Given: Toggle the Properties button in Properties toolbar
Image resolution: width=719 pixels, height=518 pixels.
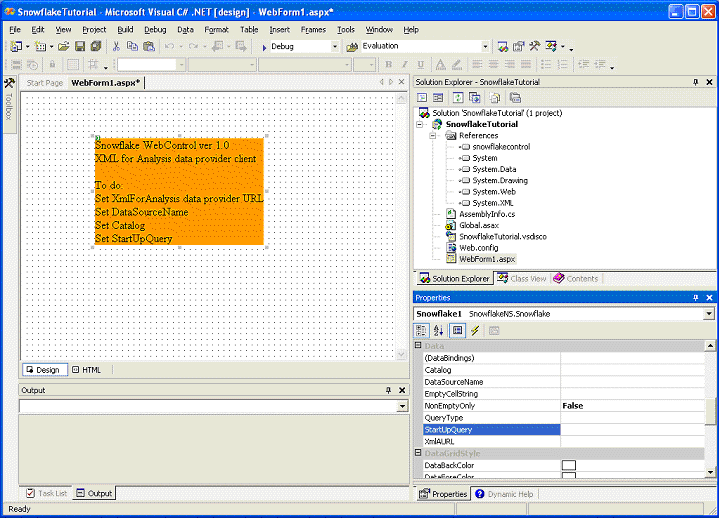Looking at the screenshot, I should pyautogui.click(x=458, y=331).
